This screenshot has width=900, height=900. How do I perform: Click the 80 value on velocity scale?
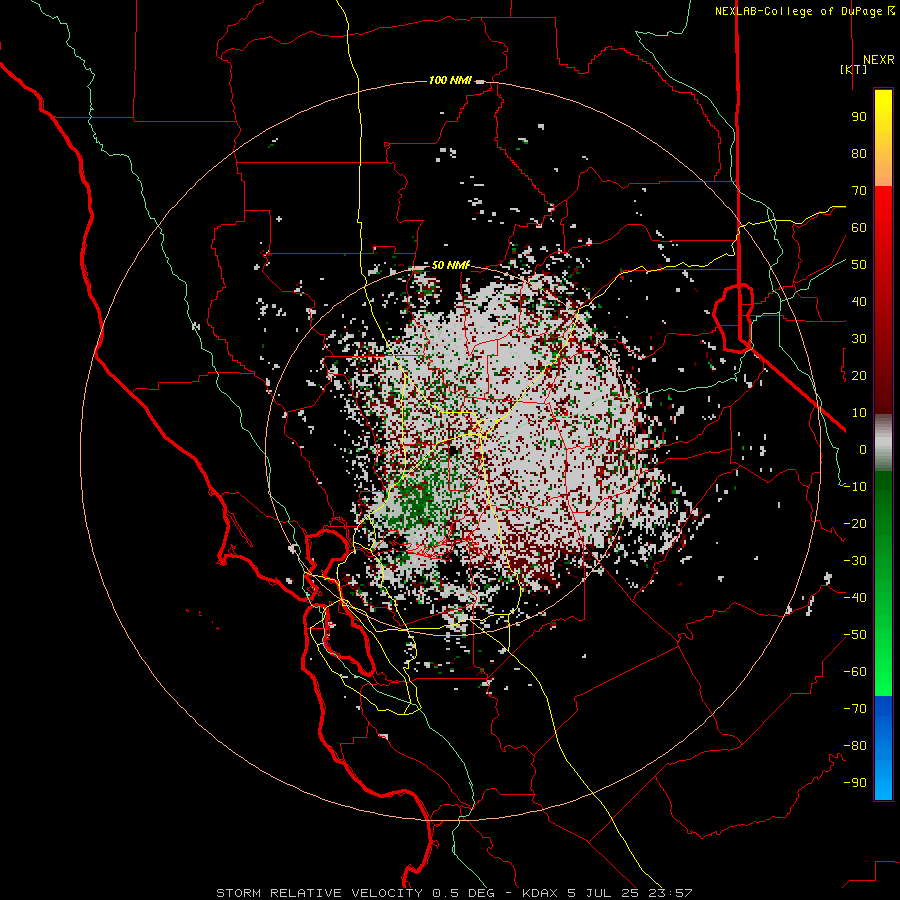pos(859,154)
